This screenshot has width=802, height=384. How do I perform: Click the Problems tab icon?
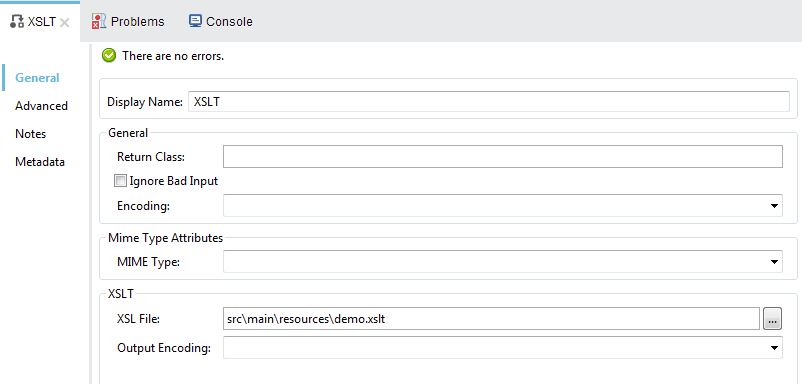click(x=98, y=21)
